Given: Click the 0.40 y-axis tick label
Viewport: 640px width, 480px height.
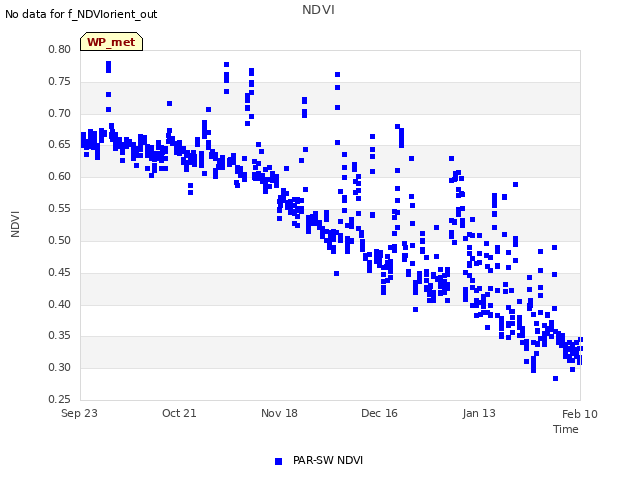Looking at the screenshot, I should (60, 304).
